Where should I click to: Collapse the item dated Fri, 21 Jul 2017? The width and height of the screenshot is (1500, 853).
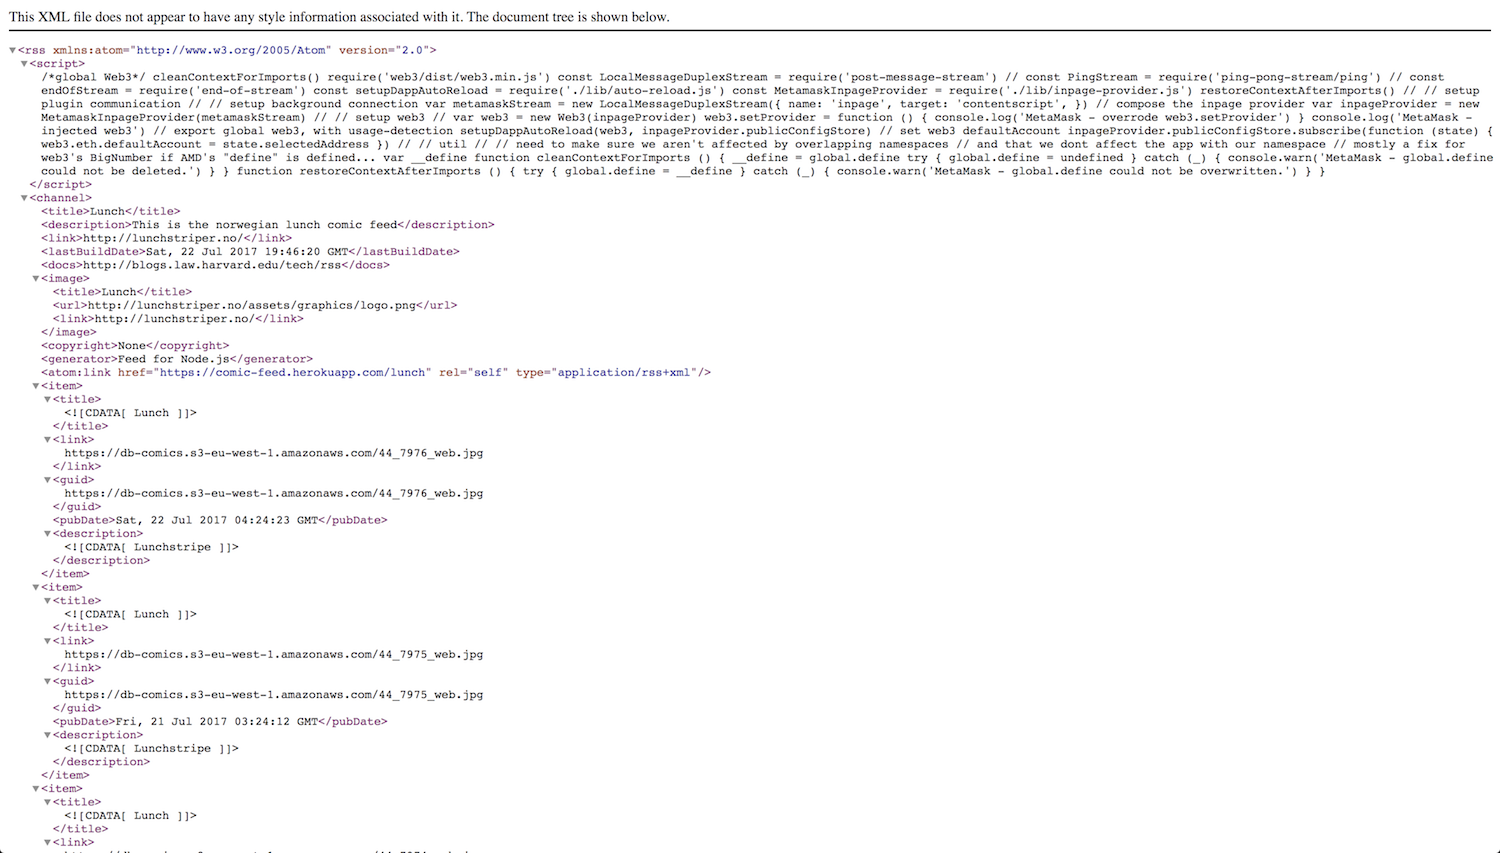point(36,588)
